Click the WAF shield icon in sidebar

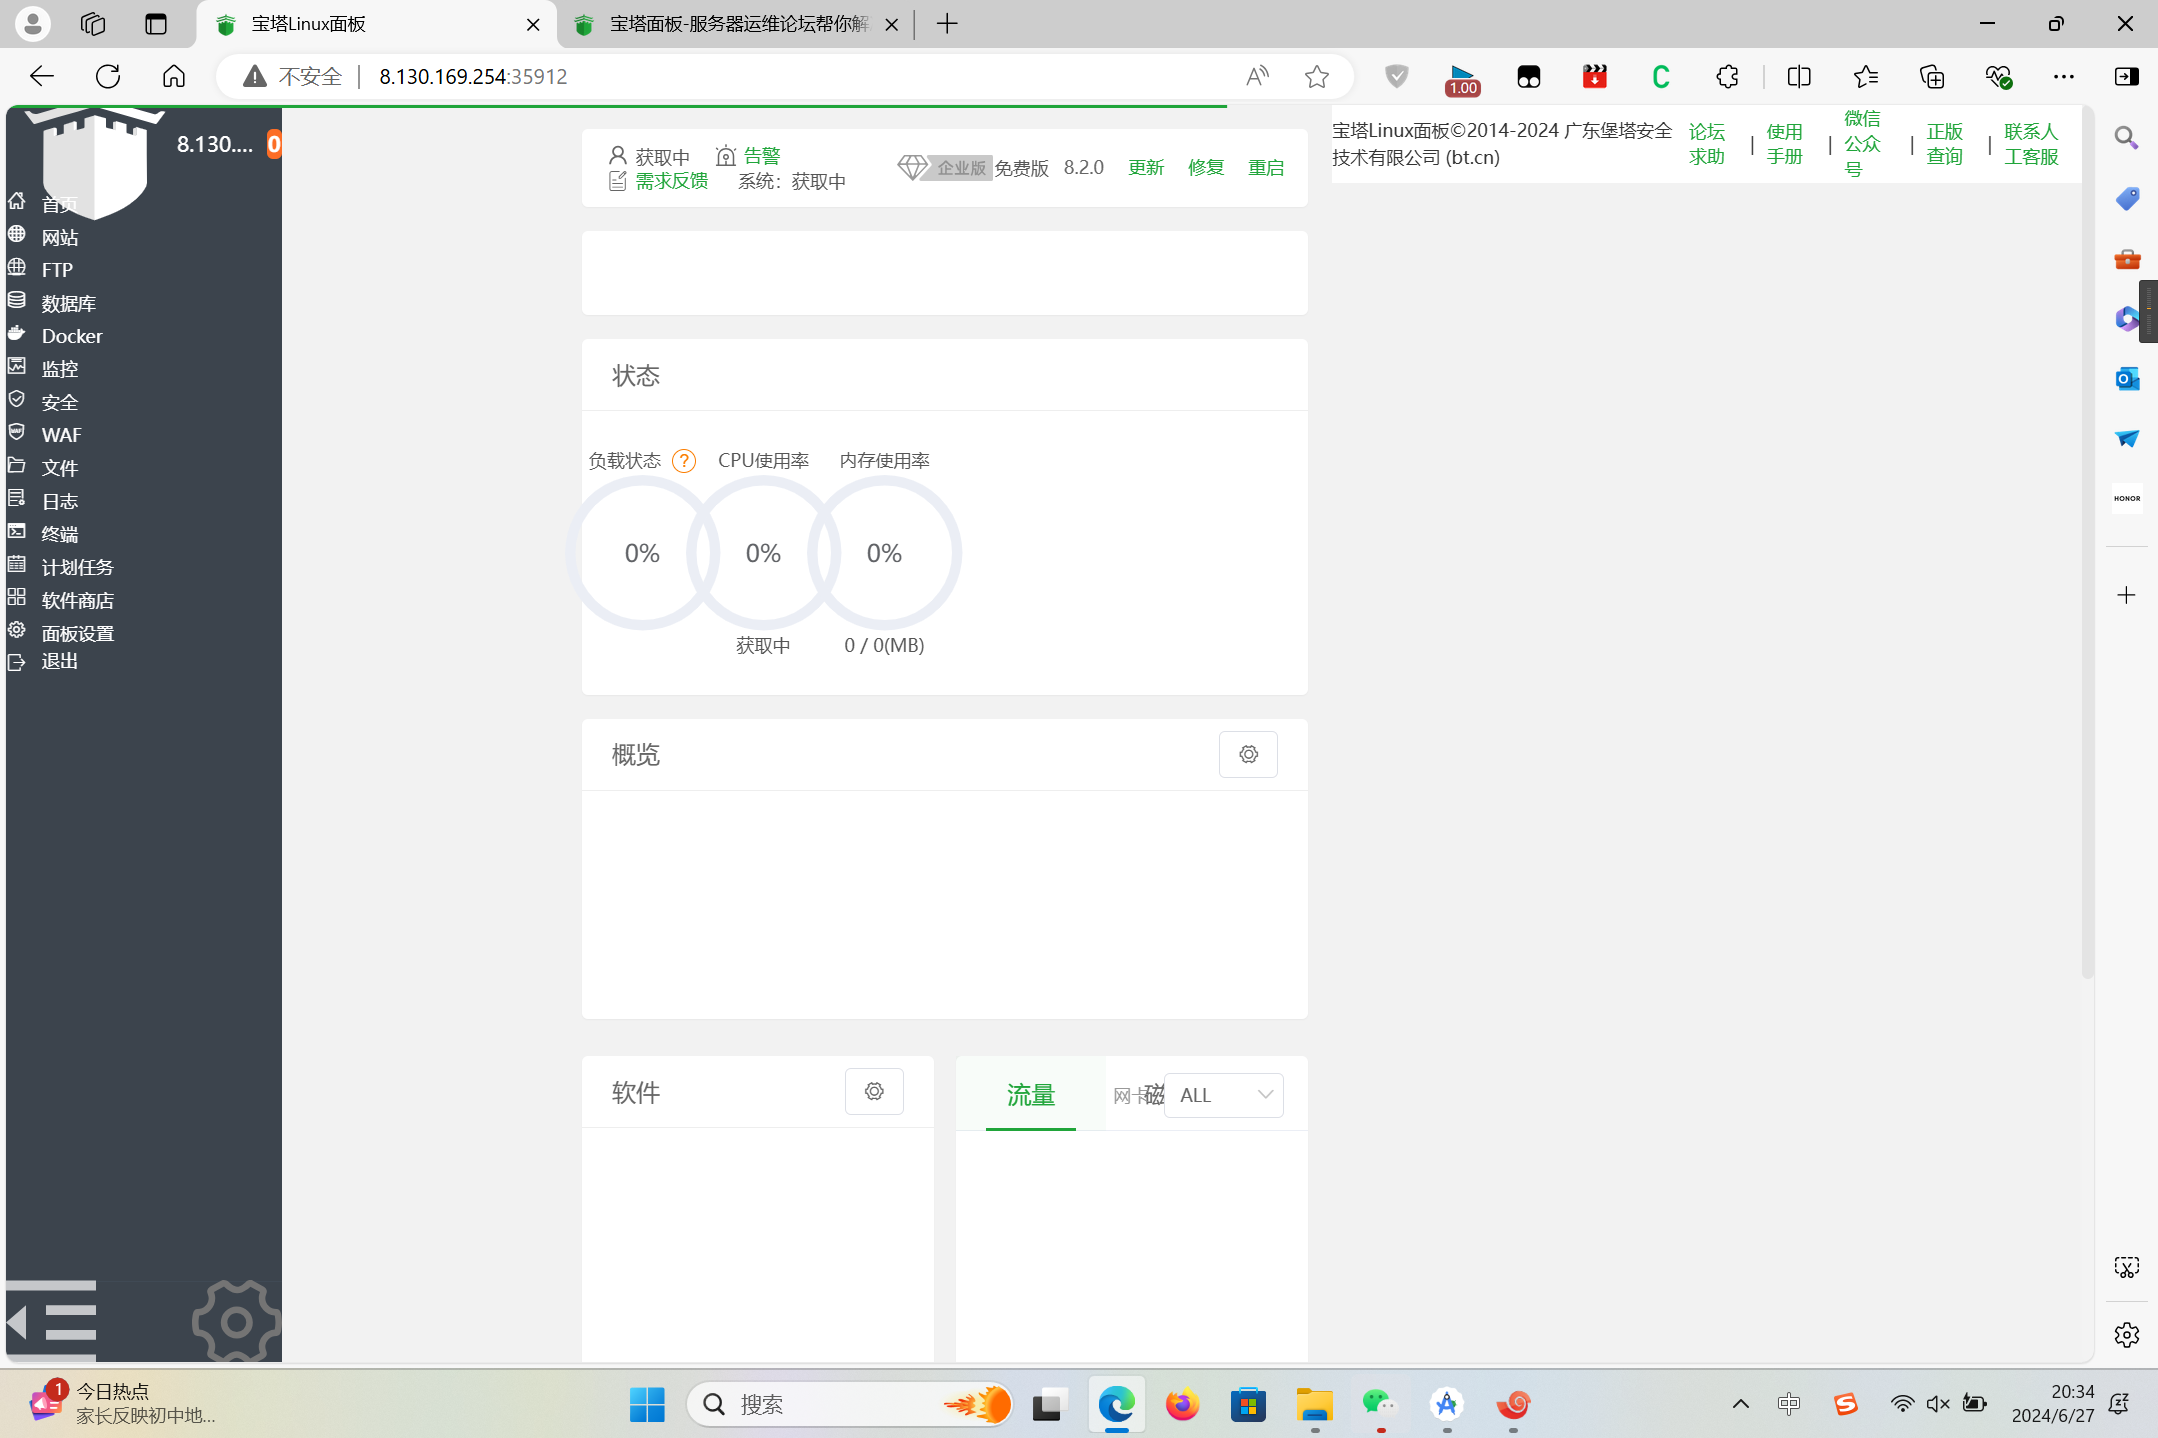click(17, 432)
